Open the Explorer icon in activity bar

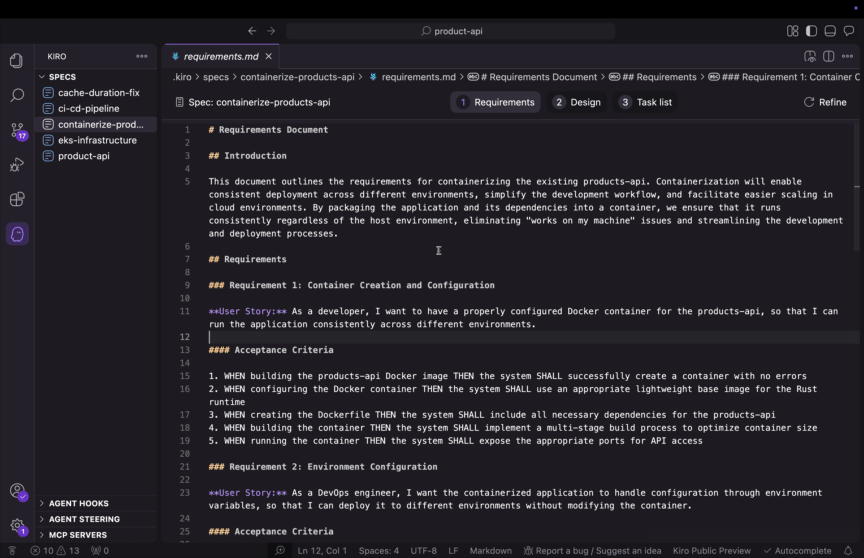click(x=17, y=61)
